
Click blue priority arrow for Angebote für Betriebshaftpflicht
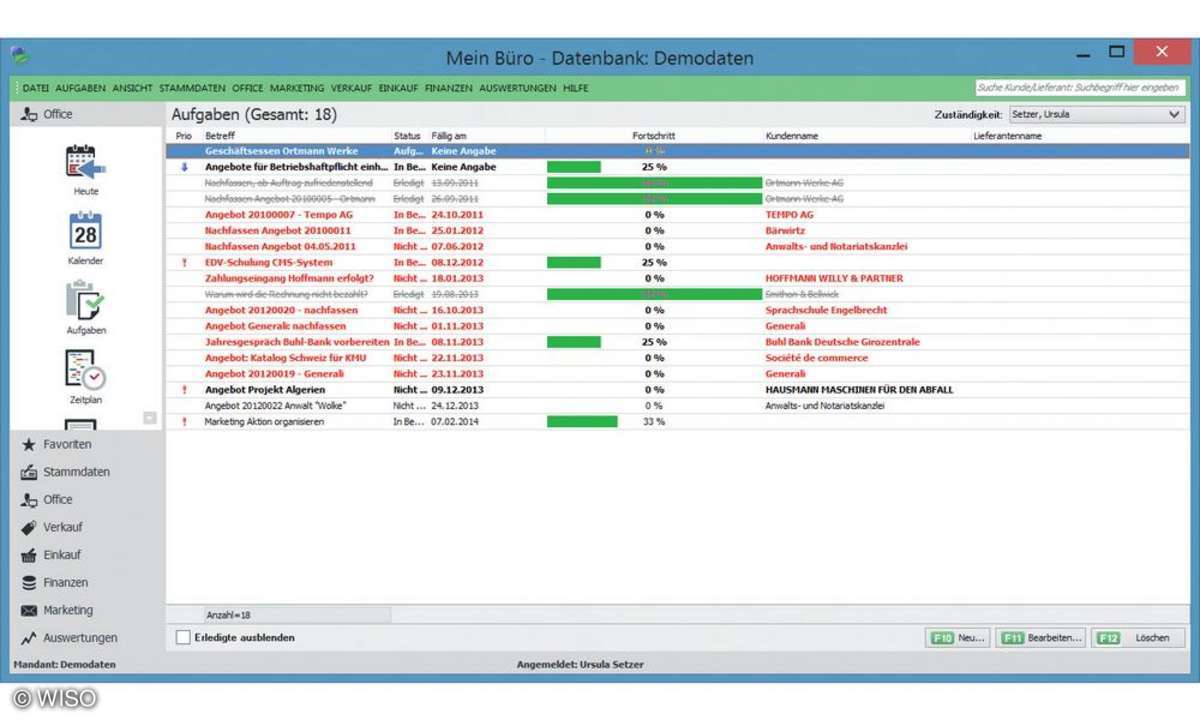pyautogui.click(x=183, y=167)
